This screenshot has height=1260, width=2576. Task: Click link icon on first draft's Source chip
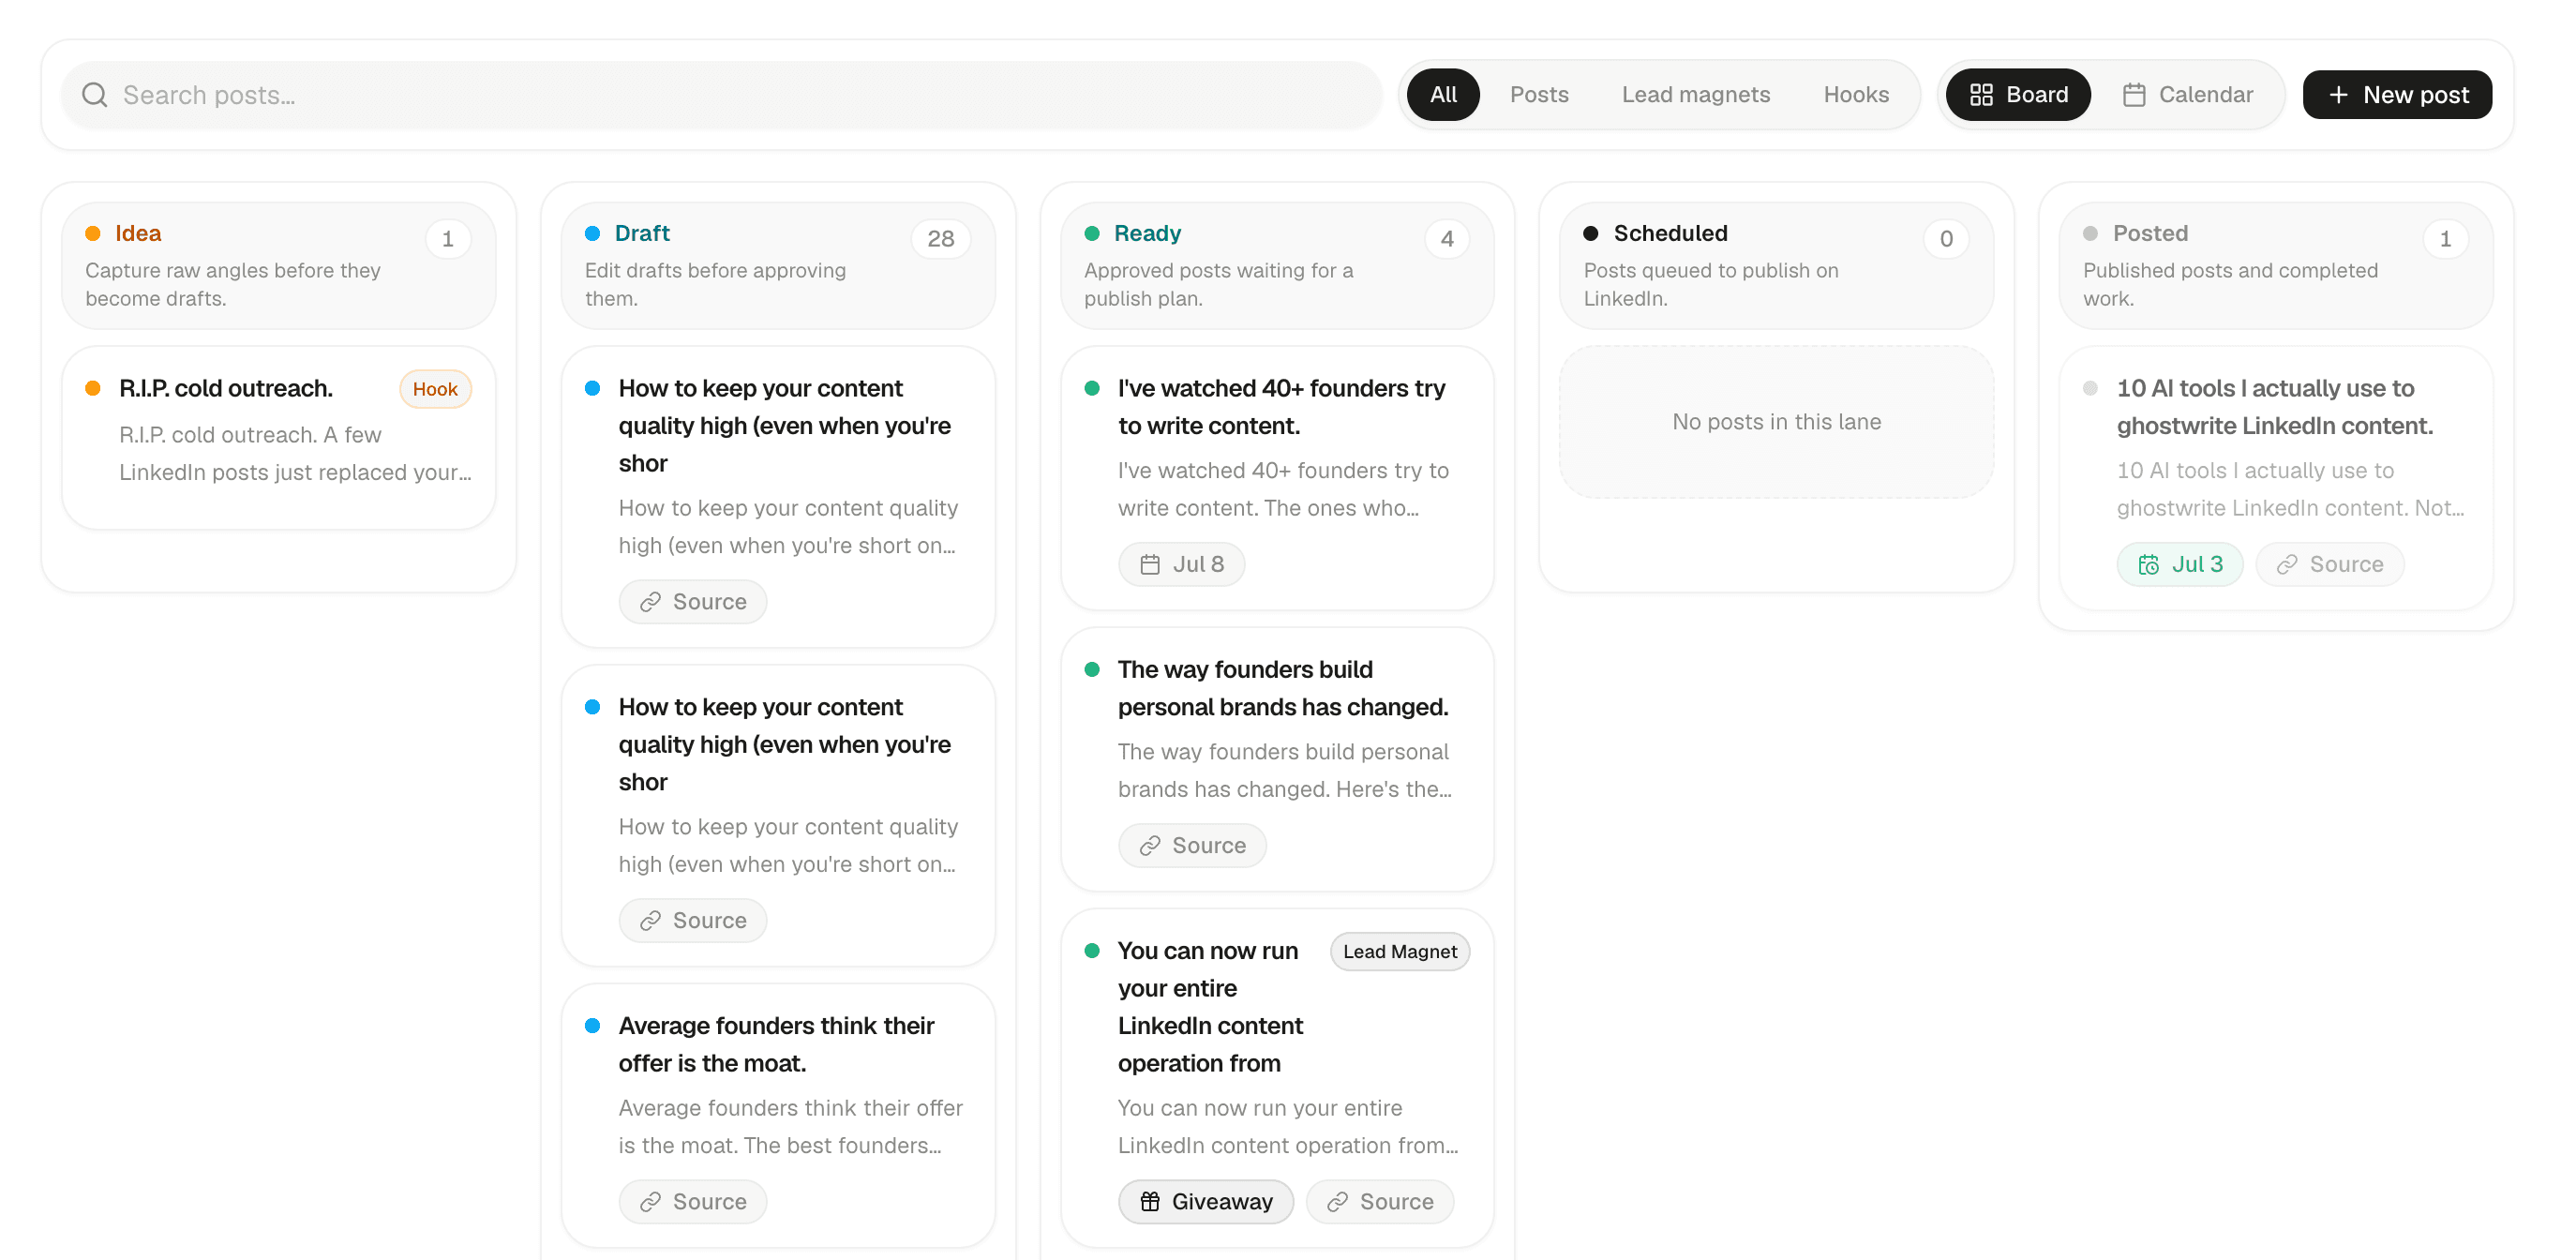click(651, 602)
